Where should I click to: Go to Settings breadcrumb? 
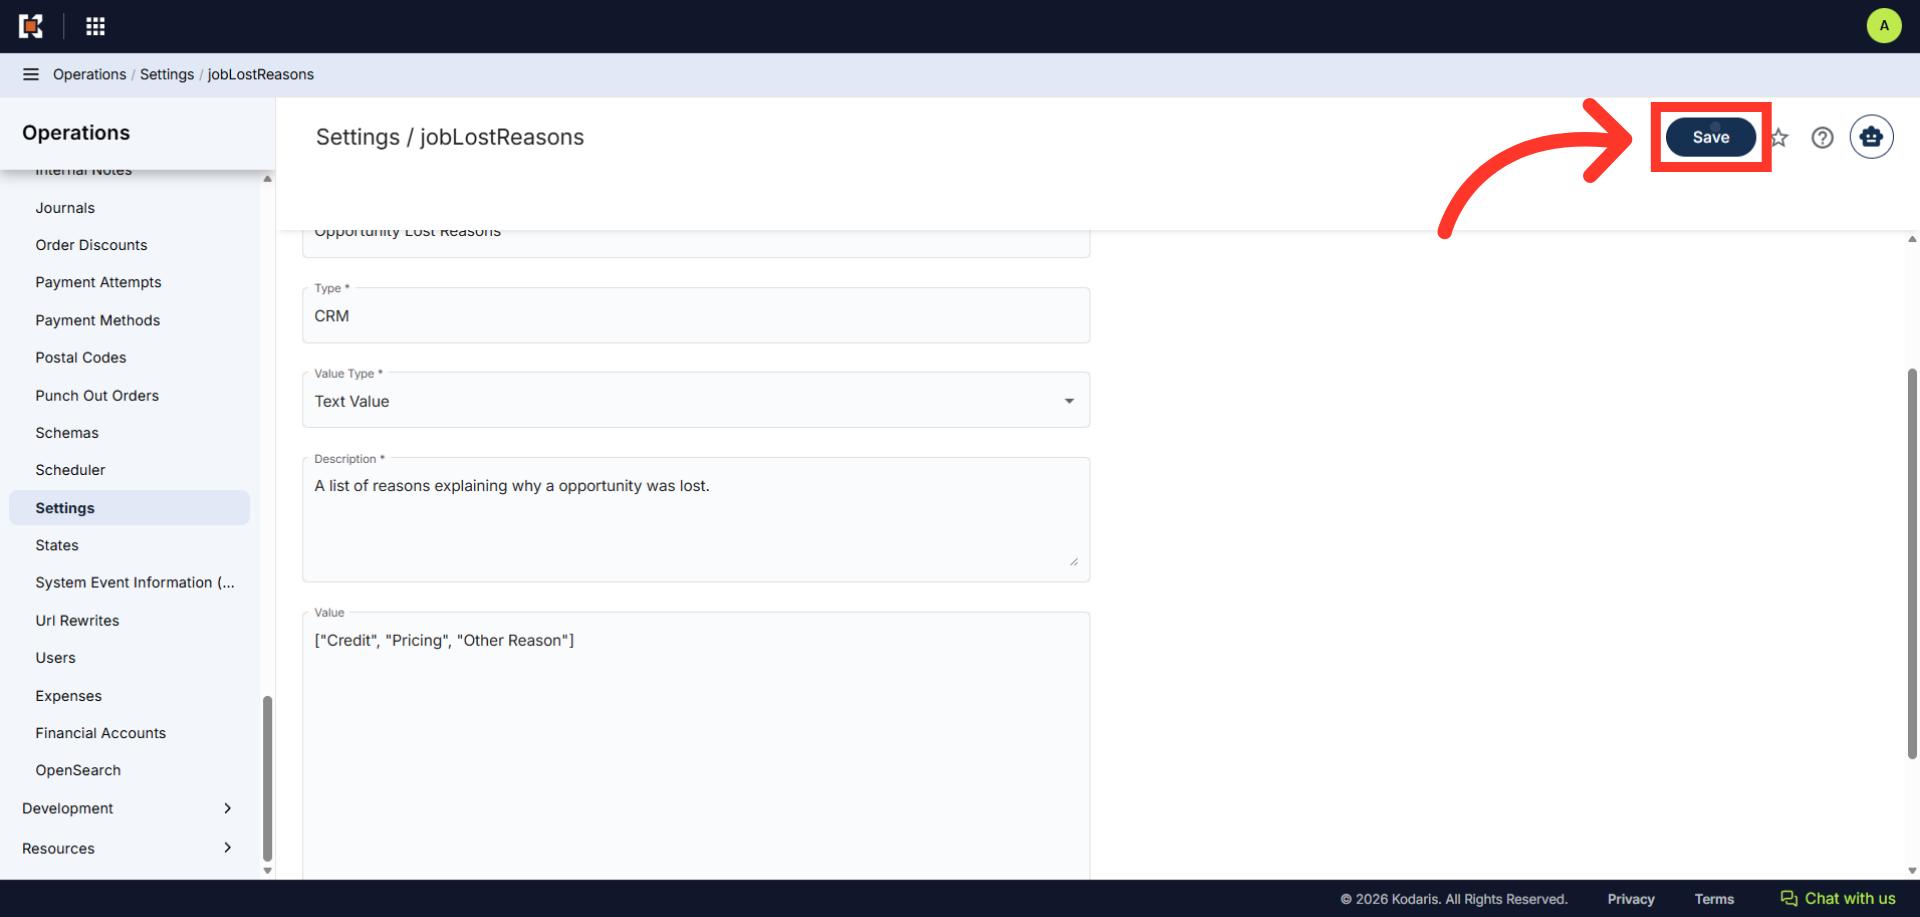tap(167, 74)
